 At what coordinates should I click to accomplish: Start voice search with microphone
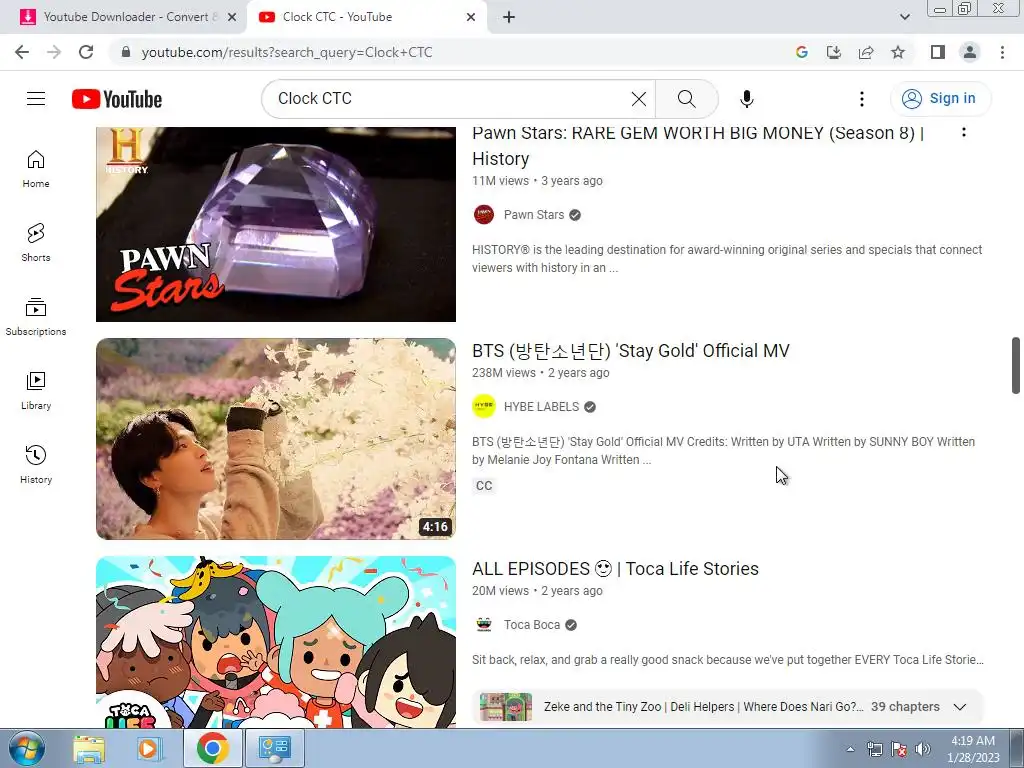746,99
